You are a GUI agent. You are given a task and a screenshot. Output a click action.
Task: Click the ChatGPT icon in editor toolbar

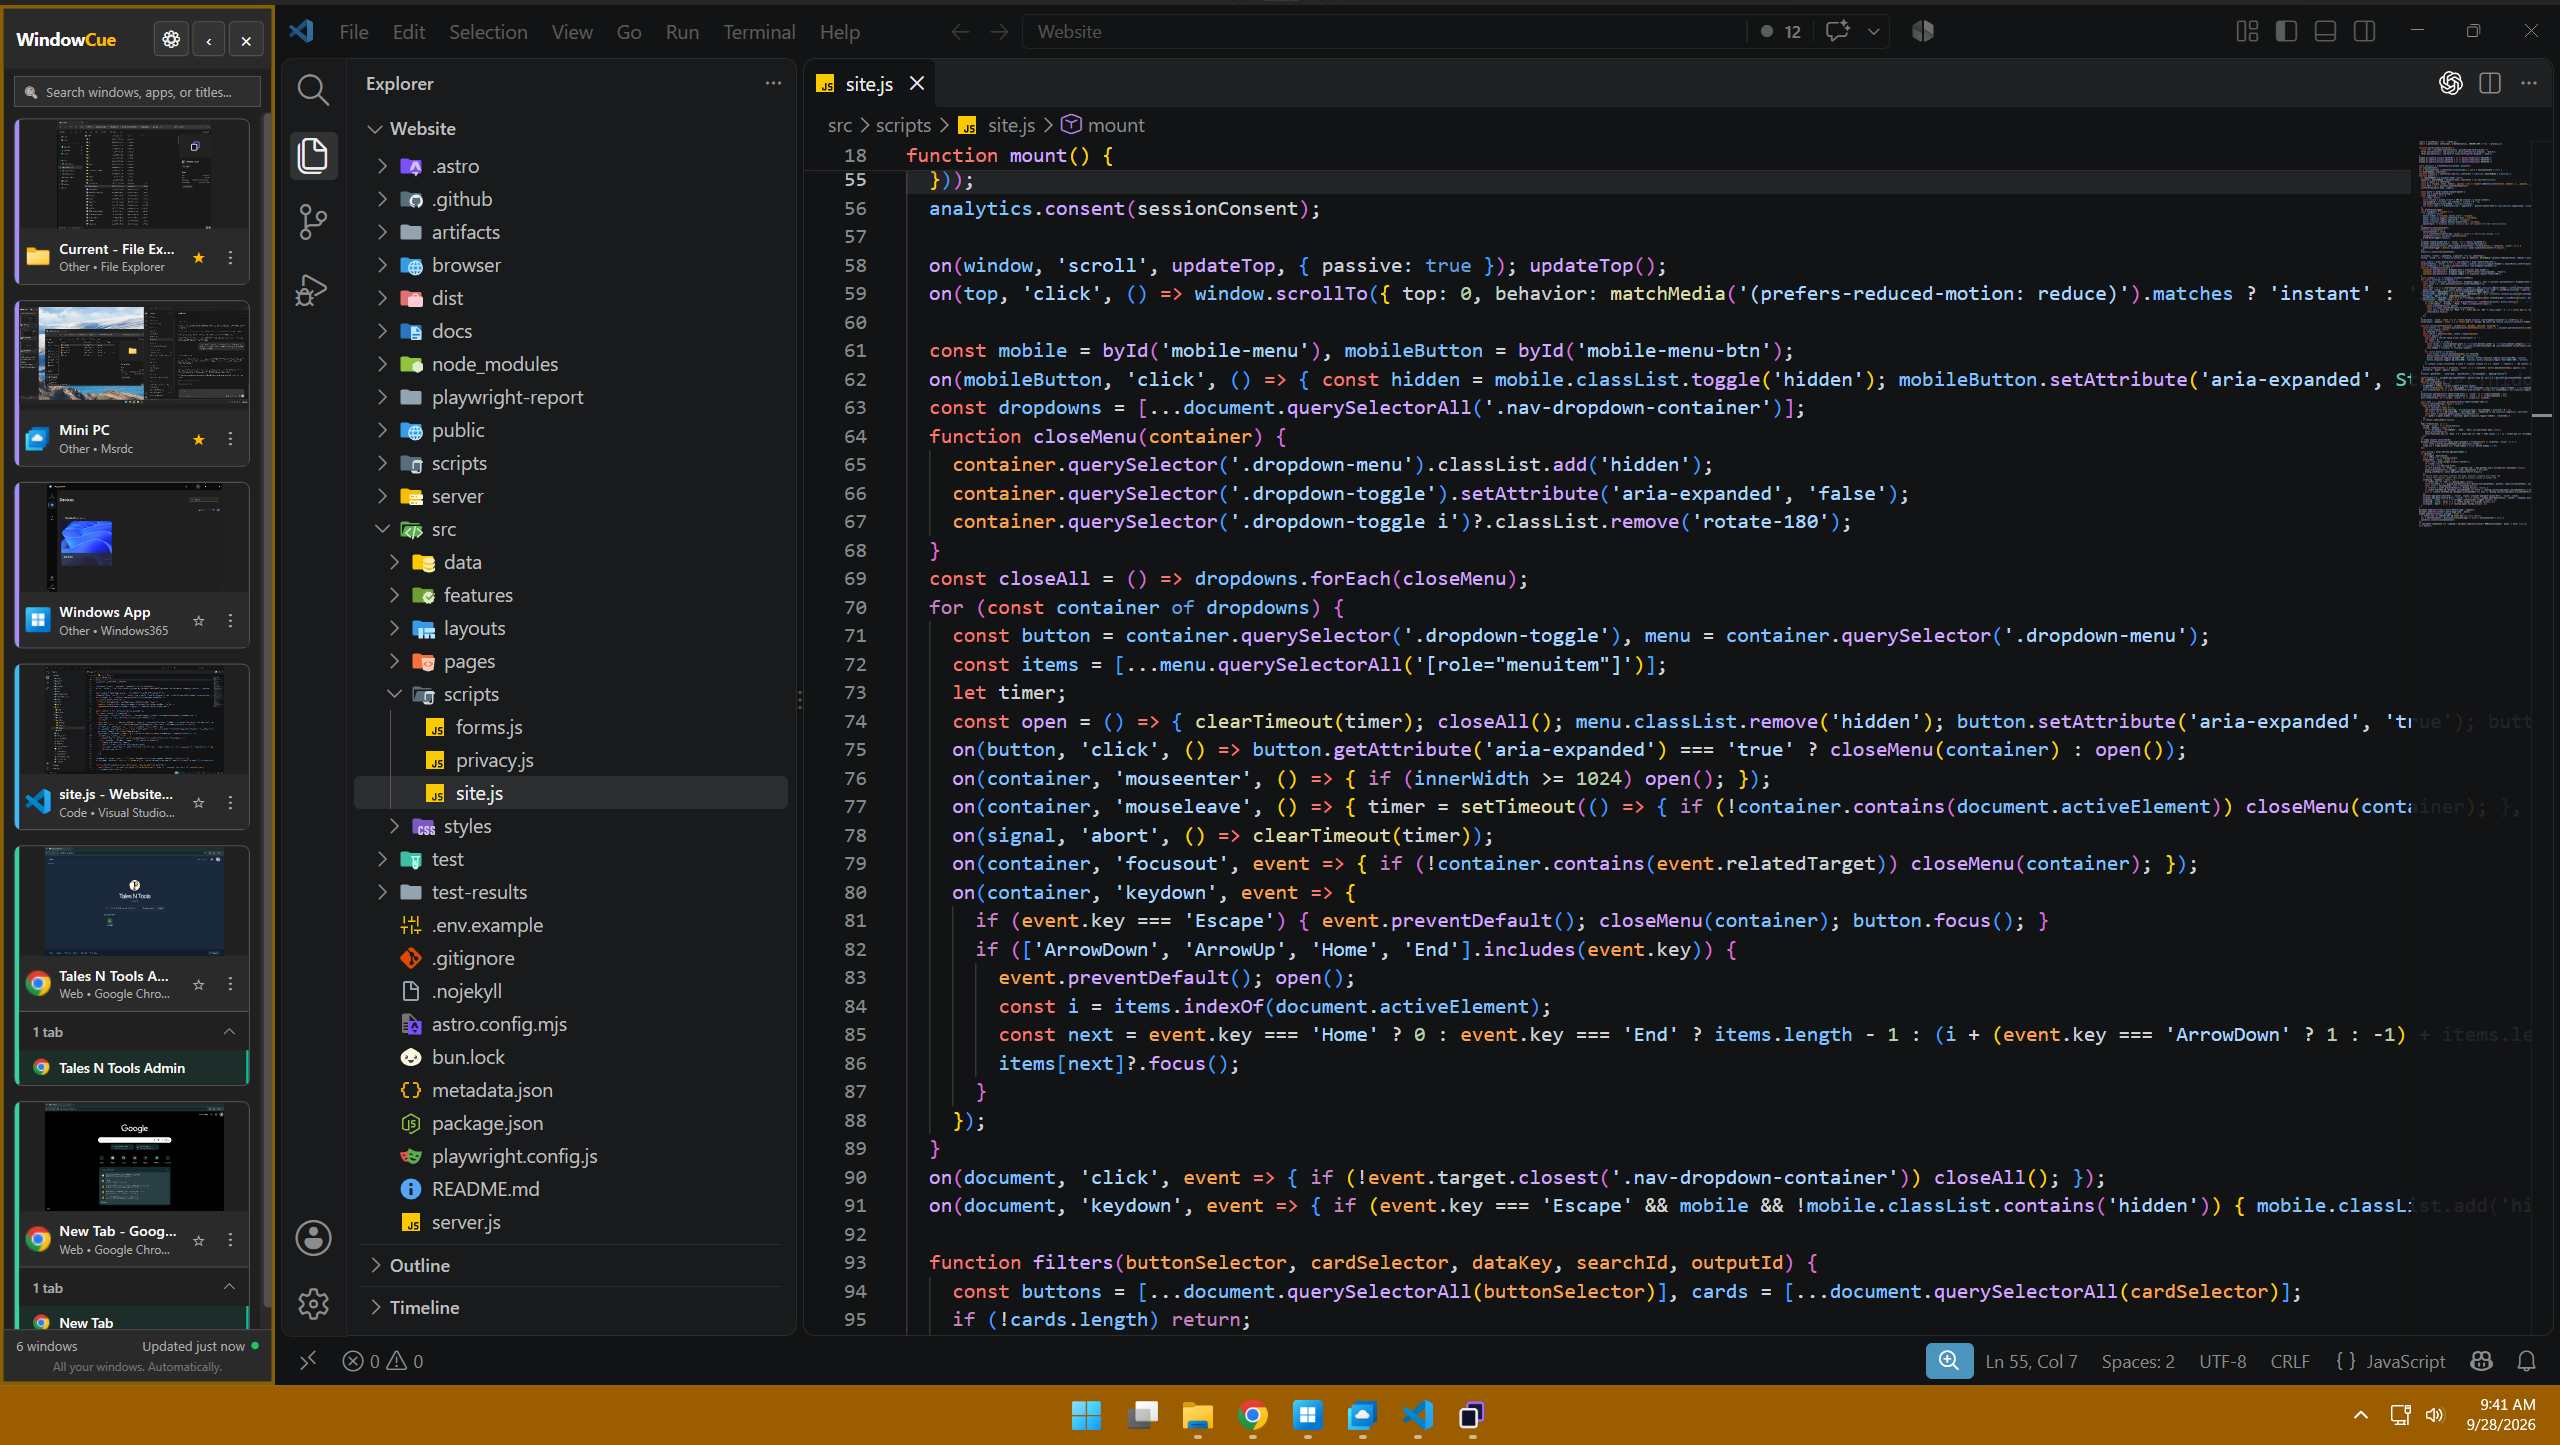click(x=2451, y=84)
